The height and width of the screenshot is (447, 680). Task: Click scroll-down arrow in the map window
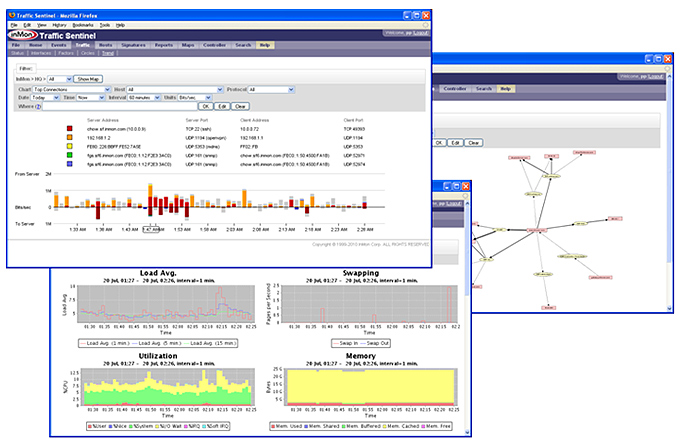coord(669,309)
